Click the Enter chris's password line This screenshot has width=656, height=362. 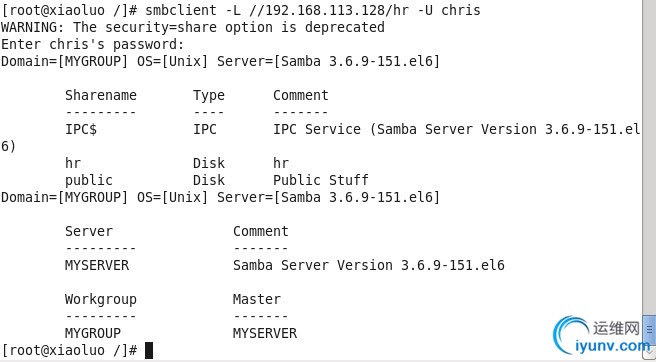click(92, 44)
